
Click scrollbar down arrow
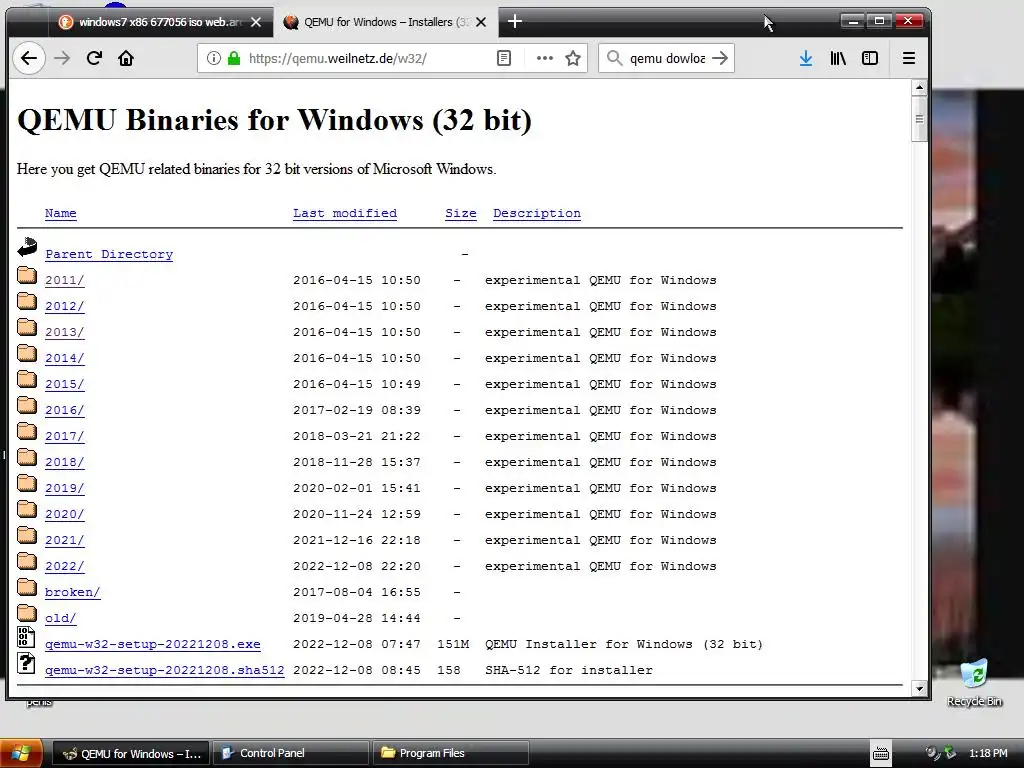point(919,688)
